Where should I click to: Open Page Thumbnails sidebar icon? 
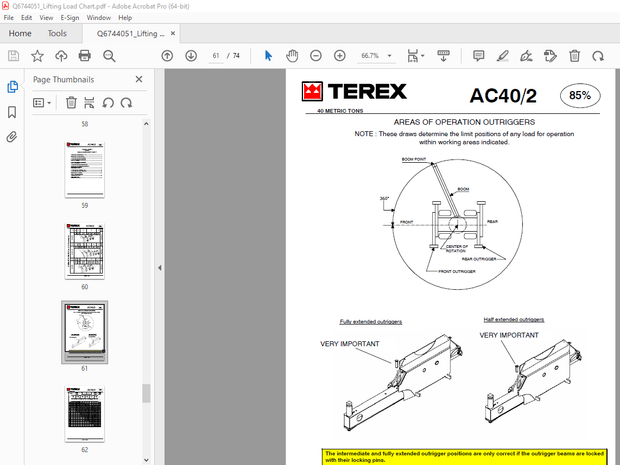click(x=12, y=87)
